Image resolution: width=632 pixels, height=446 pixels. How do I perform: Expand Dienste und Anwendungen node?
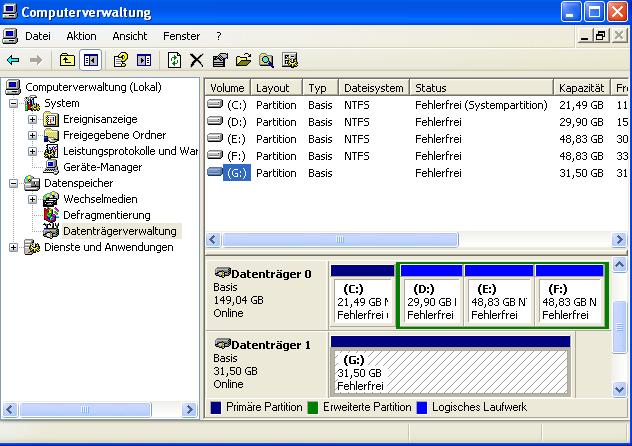(x=14, y=247)
